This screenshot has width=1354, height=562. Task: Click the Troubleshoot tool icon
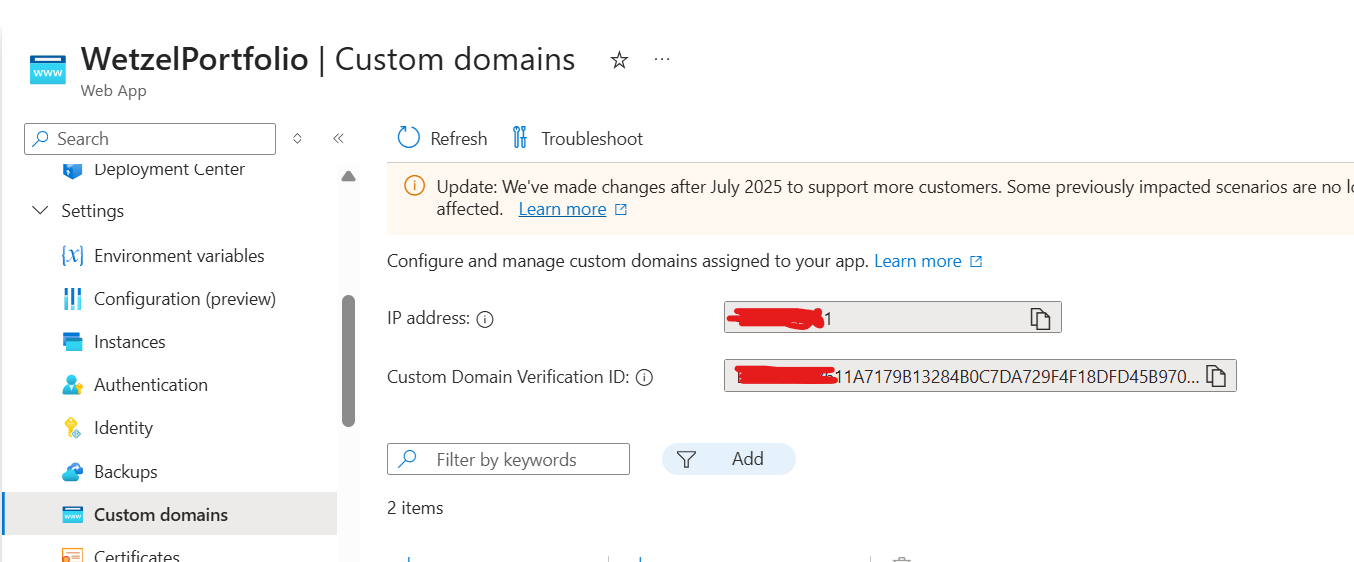pyautogui.click(x=519, y=138)
